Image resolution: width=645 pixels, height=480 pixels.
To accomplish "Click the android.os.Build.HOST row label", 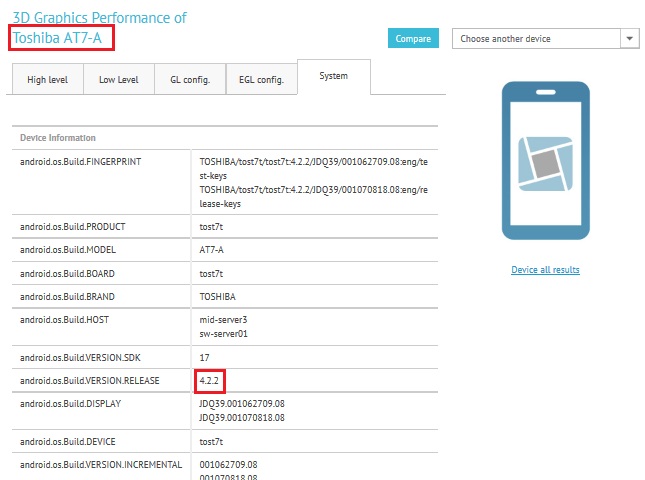I will tap(65, 320).
